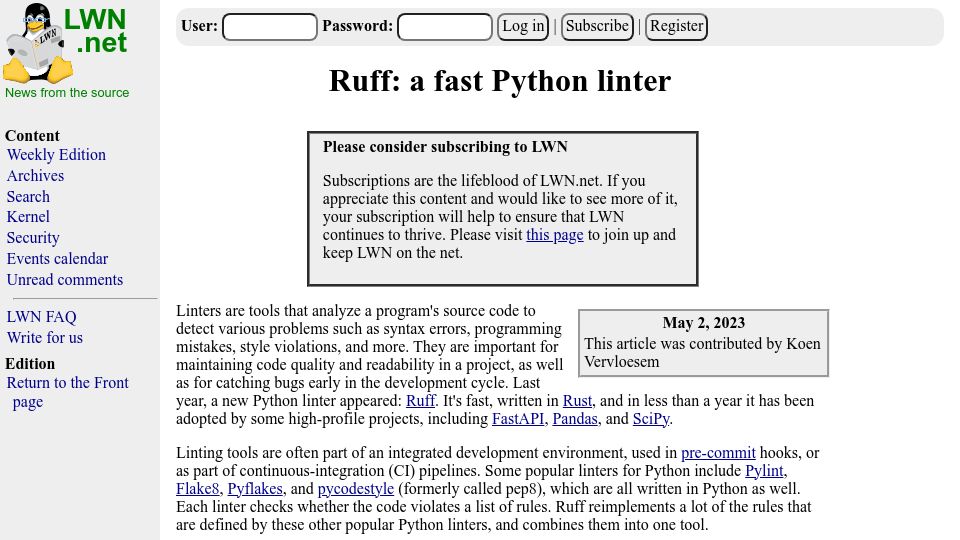Focus the User input field

click(x=270, y=27)
